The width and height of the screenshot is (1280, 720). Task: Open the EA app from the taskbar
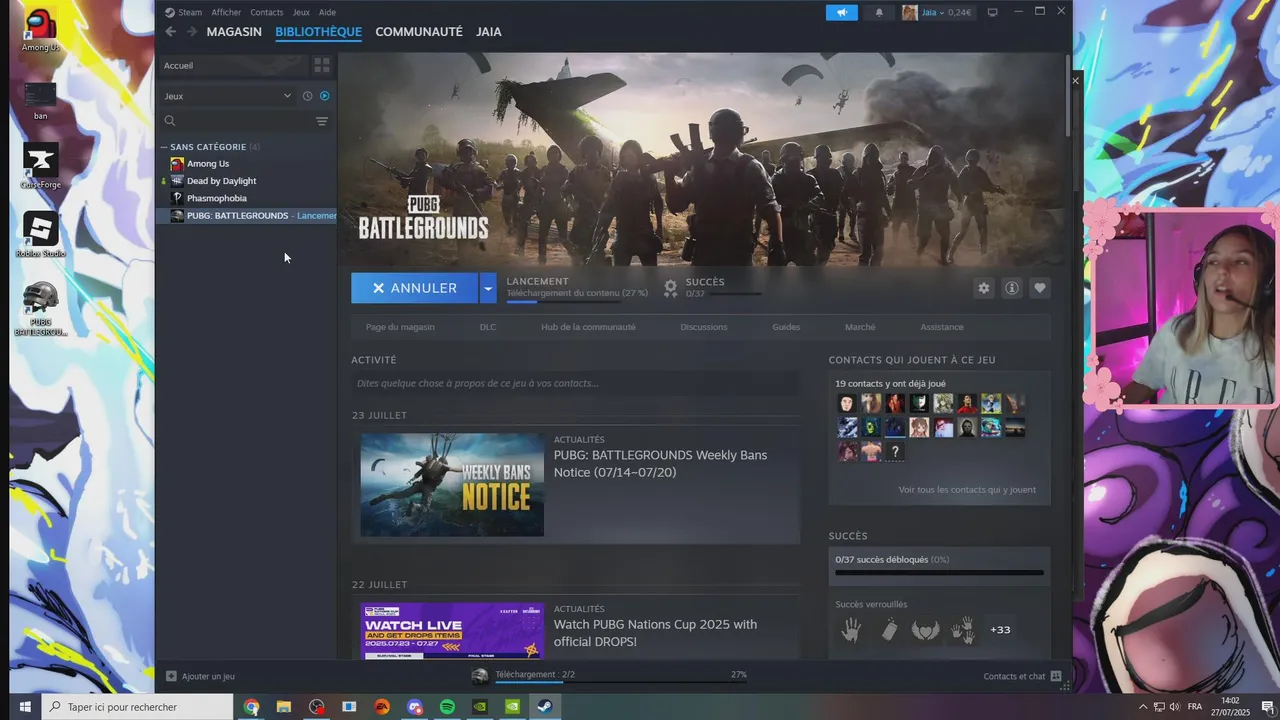coord(382,707)
